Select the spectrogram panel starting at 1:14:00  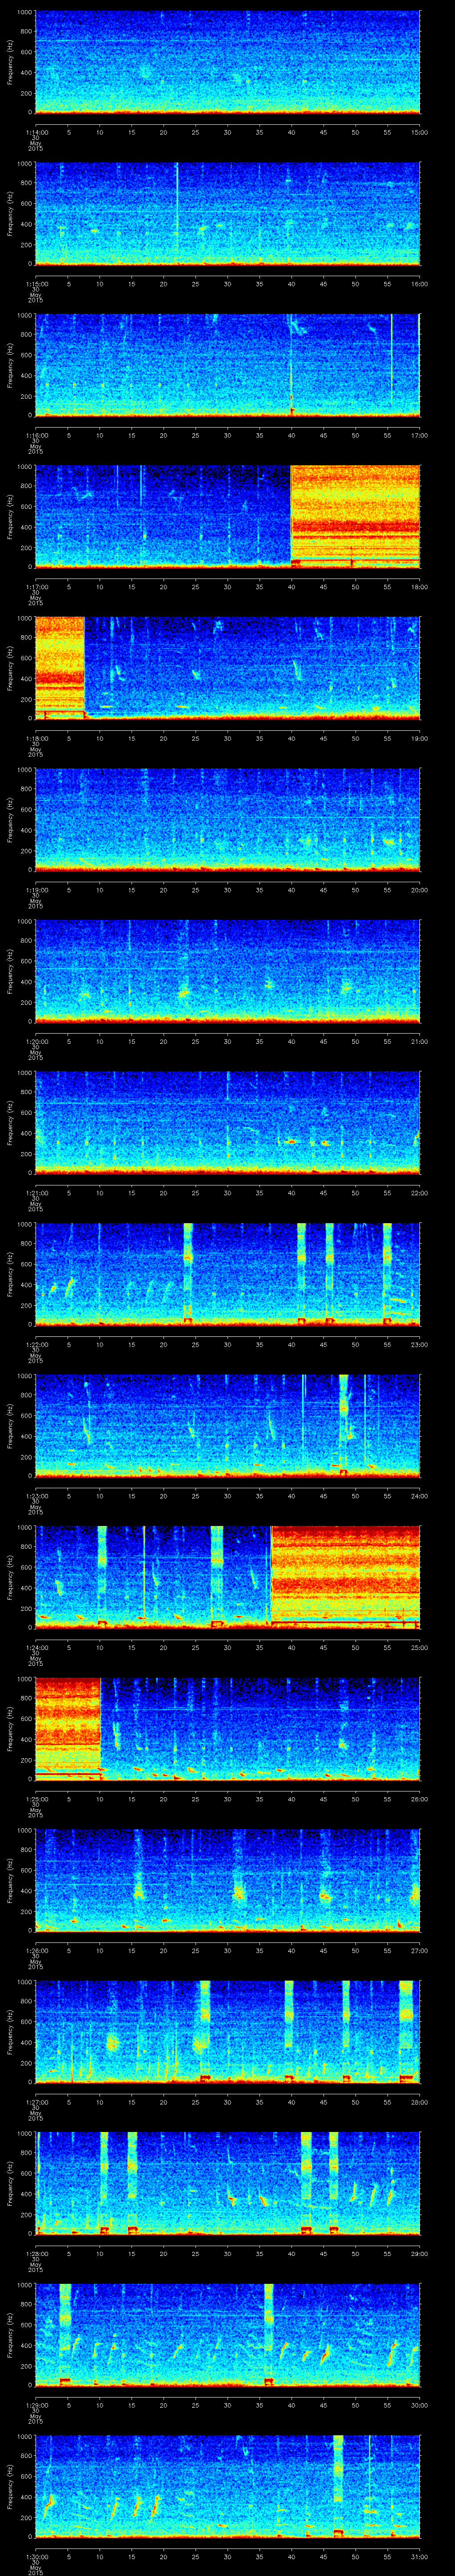(228, 62)
